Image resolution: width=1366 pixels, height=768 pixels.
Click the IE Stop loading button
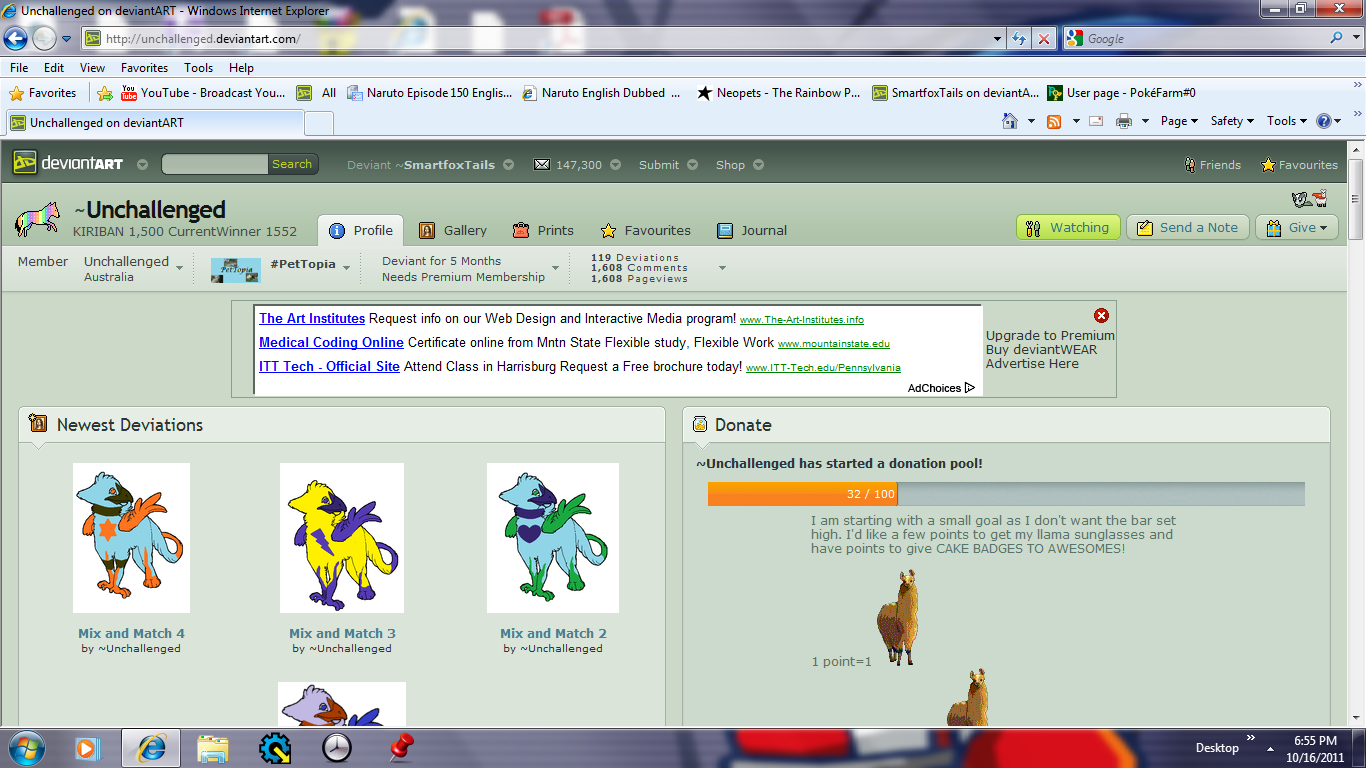click(1044, 39)
